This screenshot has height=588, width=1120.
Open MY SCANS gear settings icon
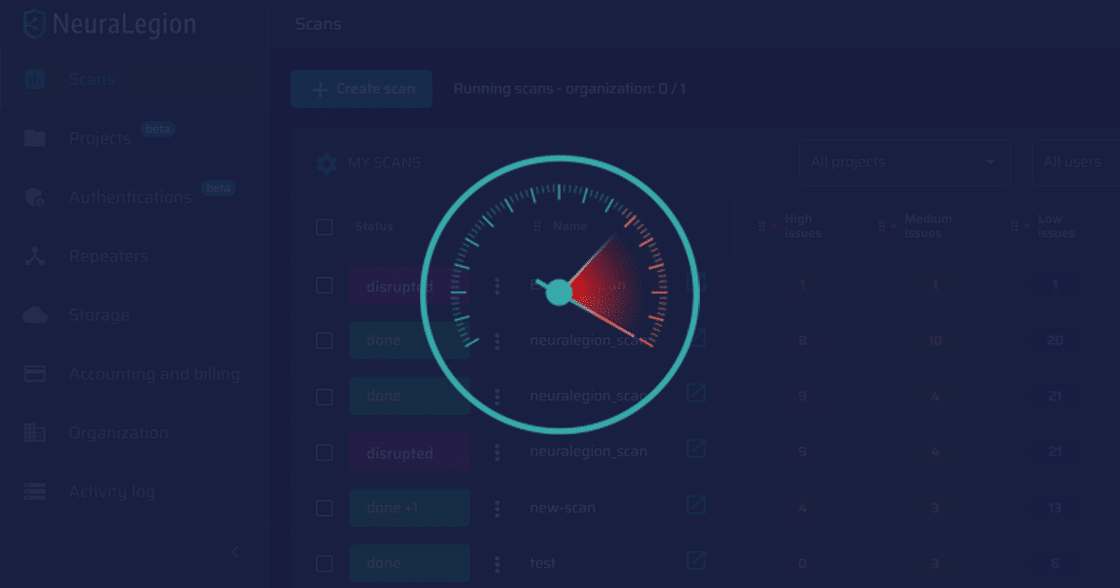point(326,163)
